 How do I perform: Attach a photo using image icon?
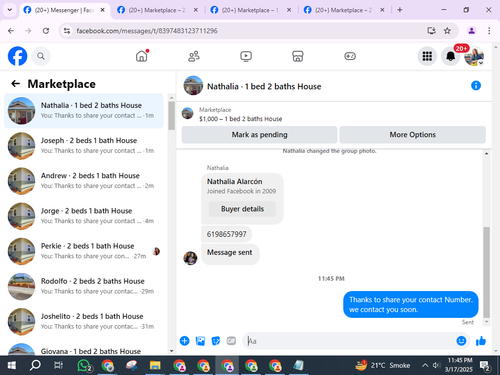click(200, 341)
